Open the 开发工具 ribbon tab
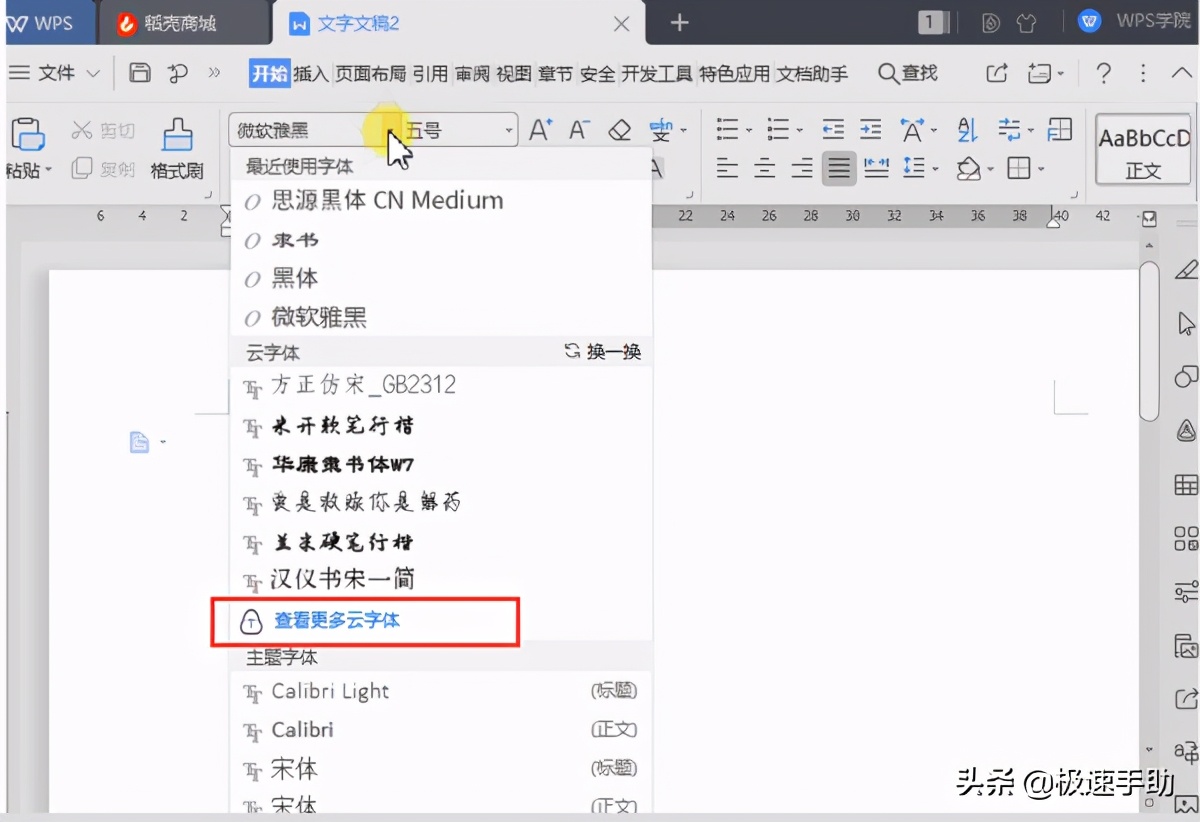1200x822 pixels. 657,73
